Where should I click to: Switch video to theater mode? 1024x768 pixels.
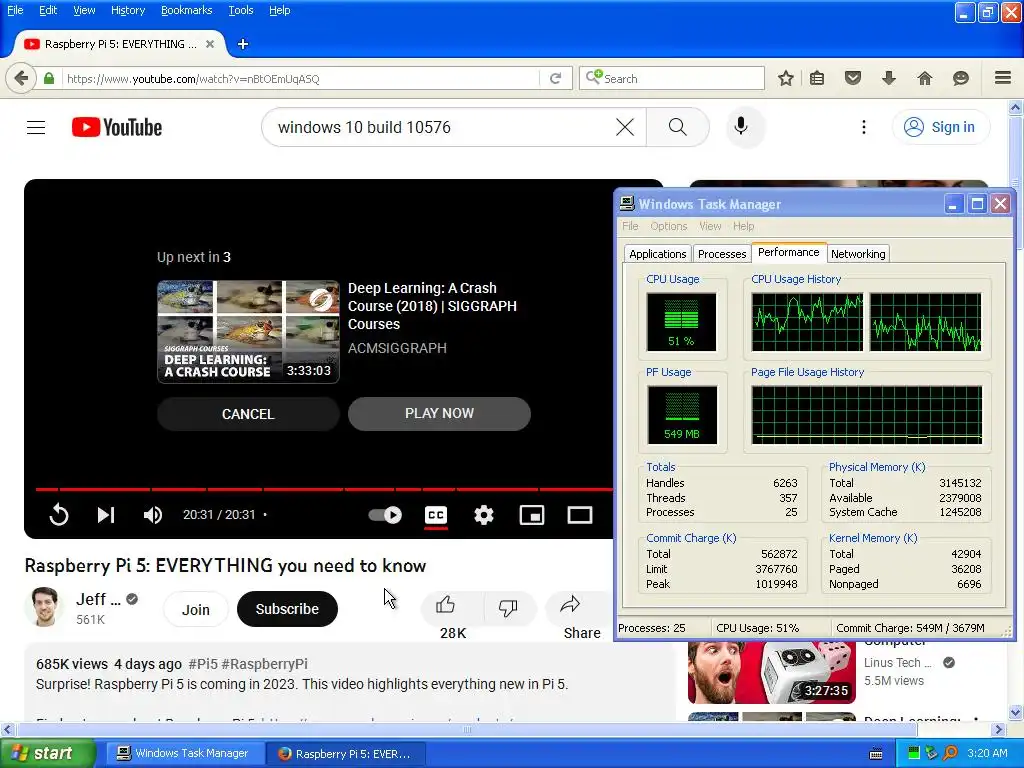pos(579,515)
